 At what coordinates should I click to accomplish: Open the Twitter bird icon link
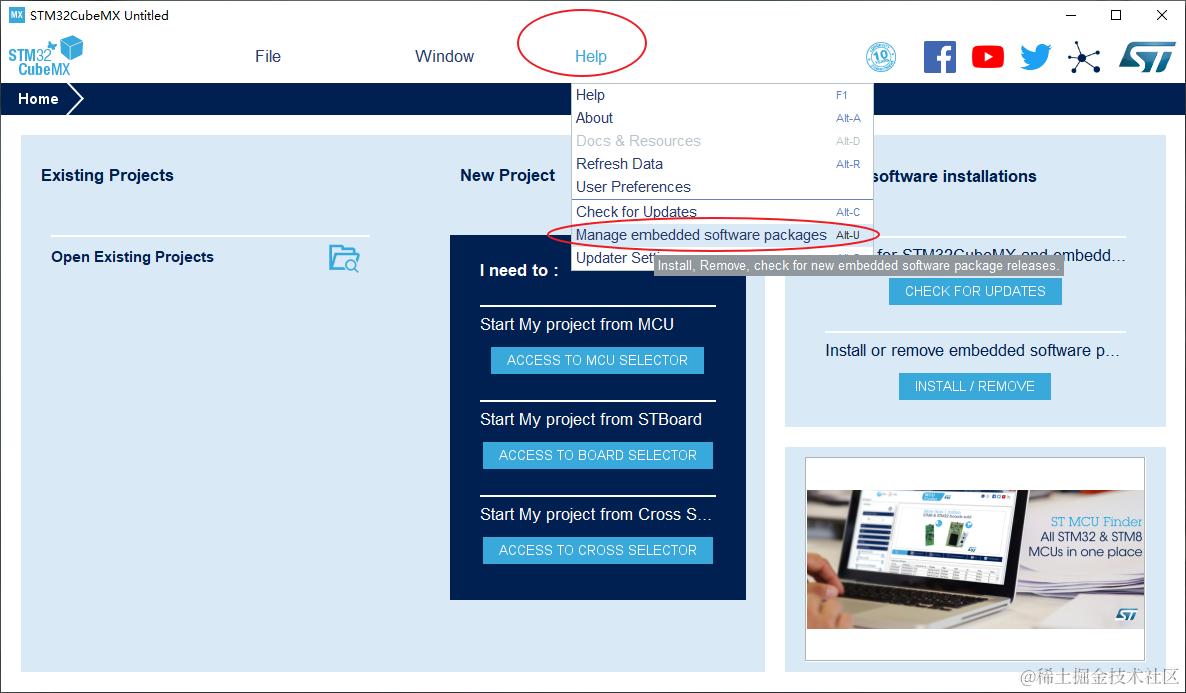point(1035,57)
